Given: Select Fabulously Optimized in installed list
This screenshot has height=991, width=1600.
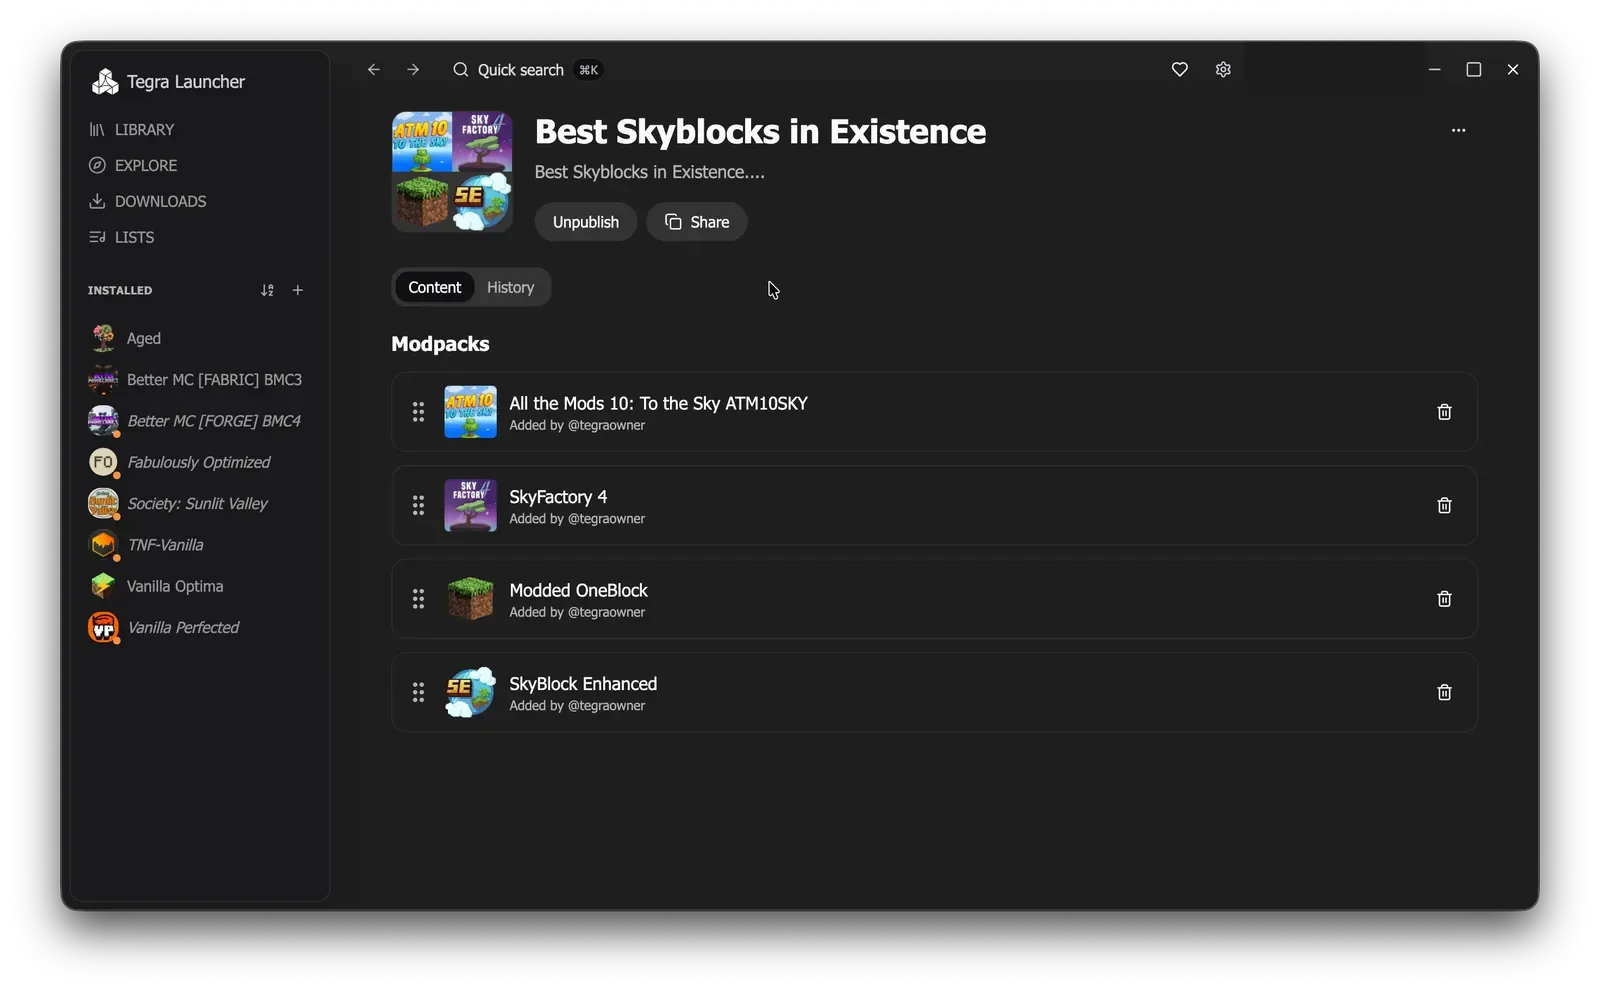Looking at the screenshot, I should coord(180,462).
